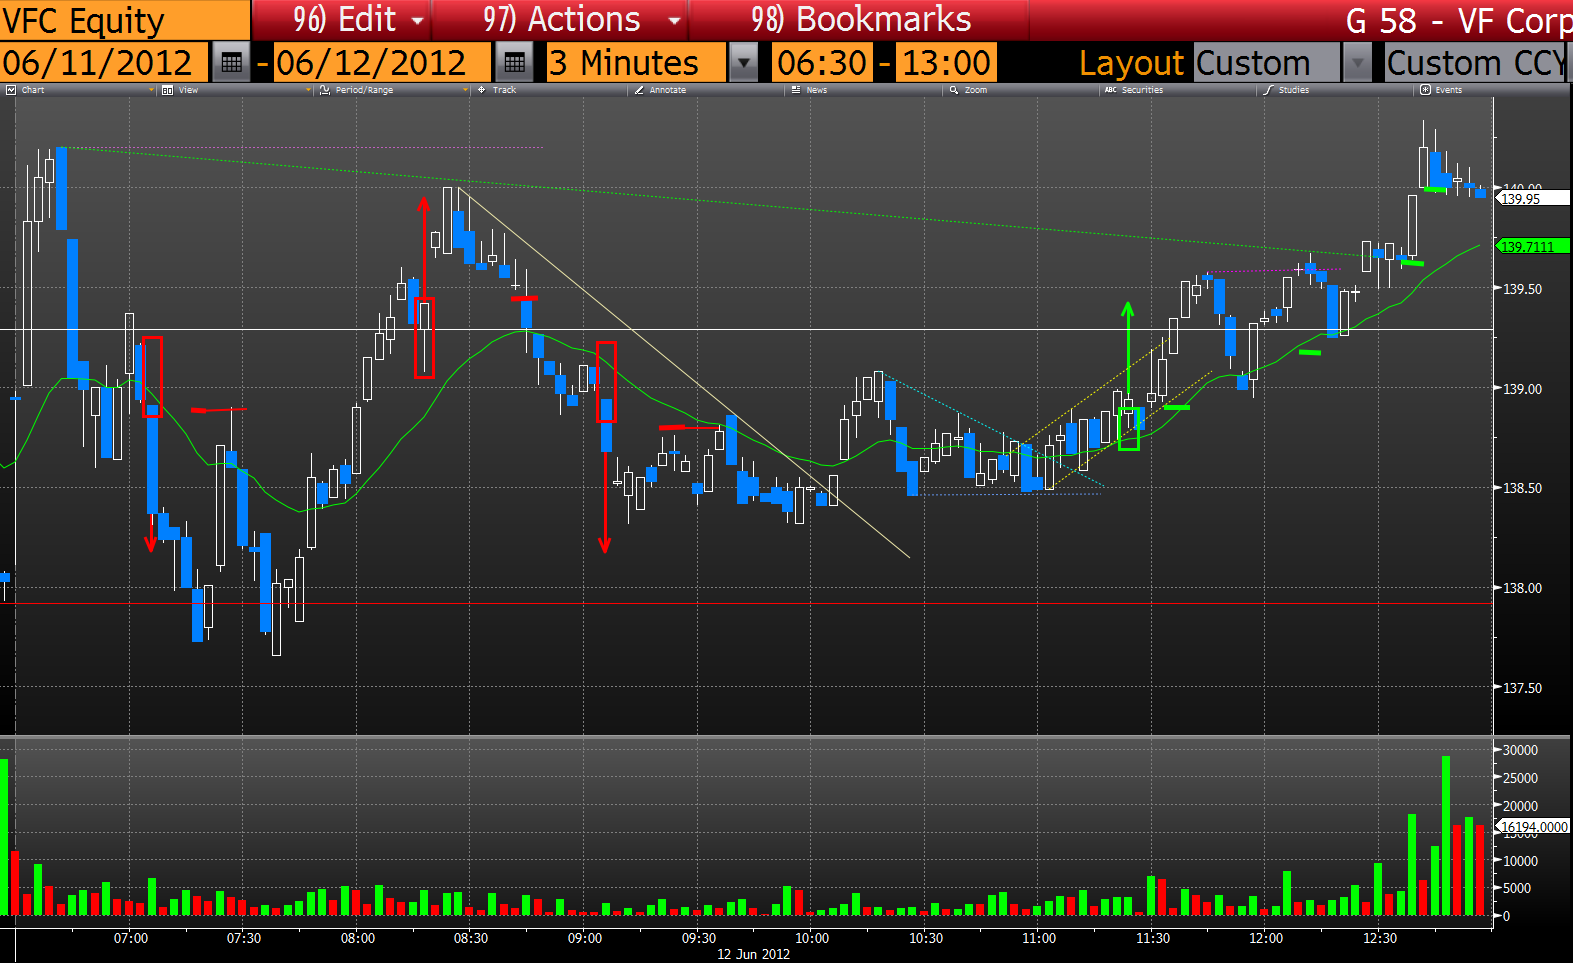Select the Annotate pencil icon
The image size is (1573, 963).
[638, 90]
